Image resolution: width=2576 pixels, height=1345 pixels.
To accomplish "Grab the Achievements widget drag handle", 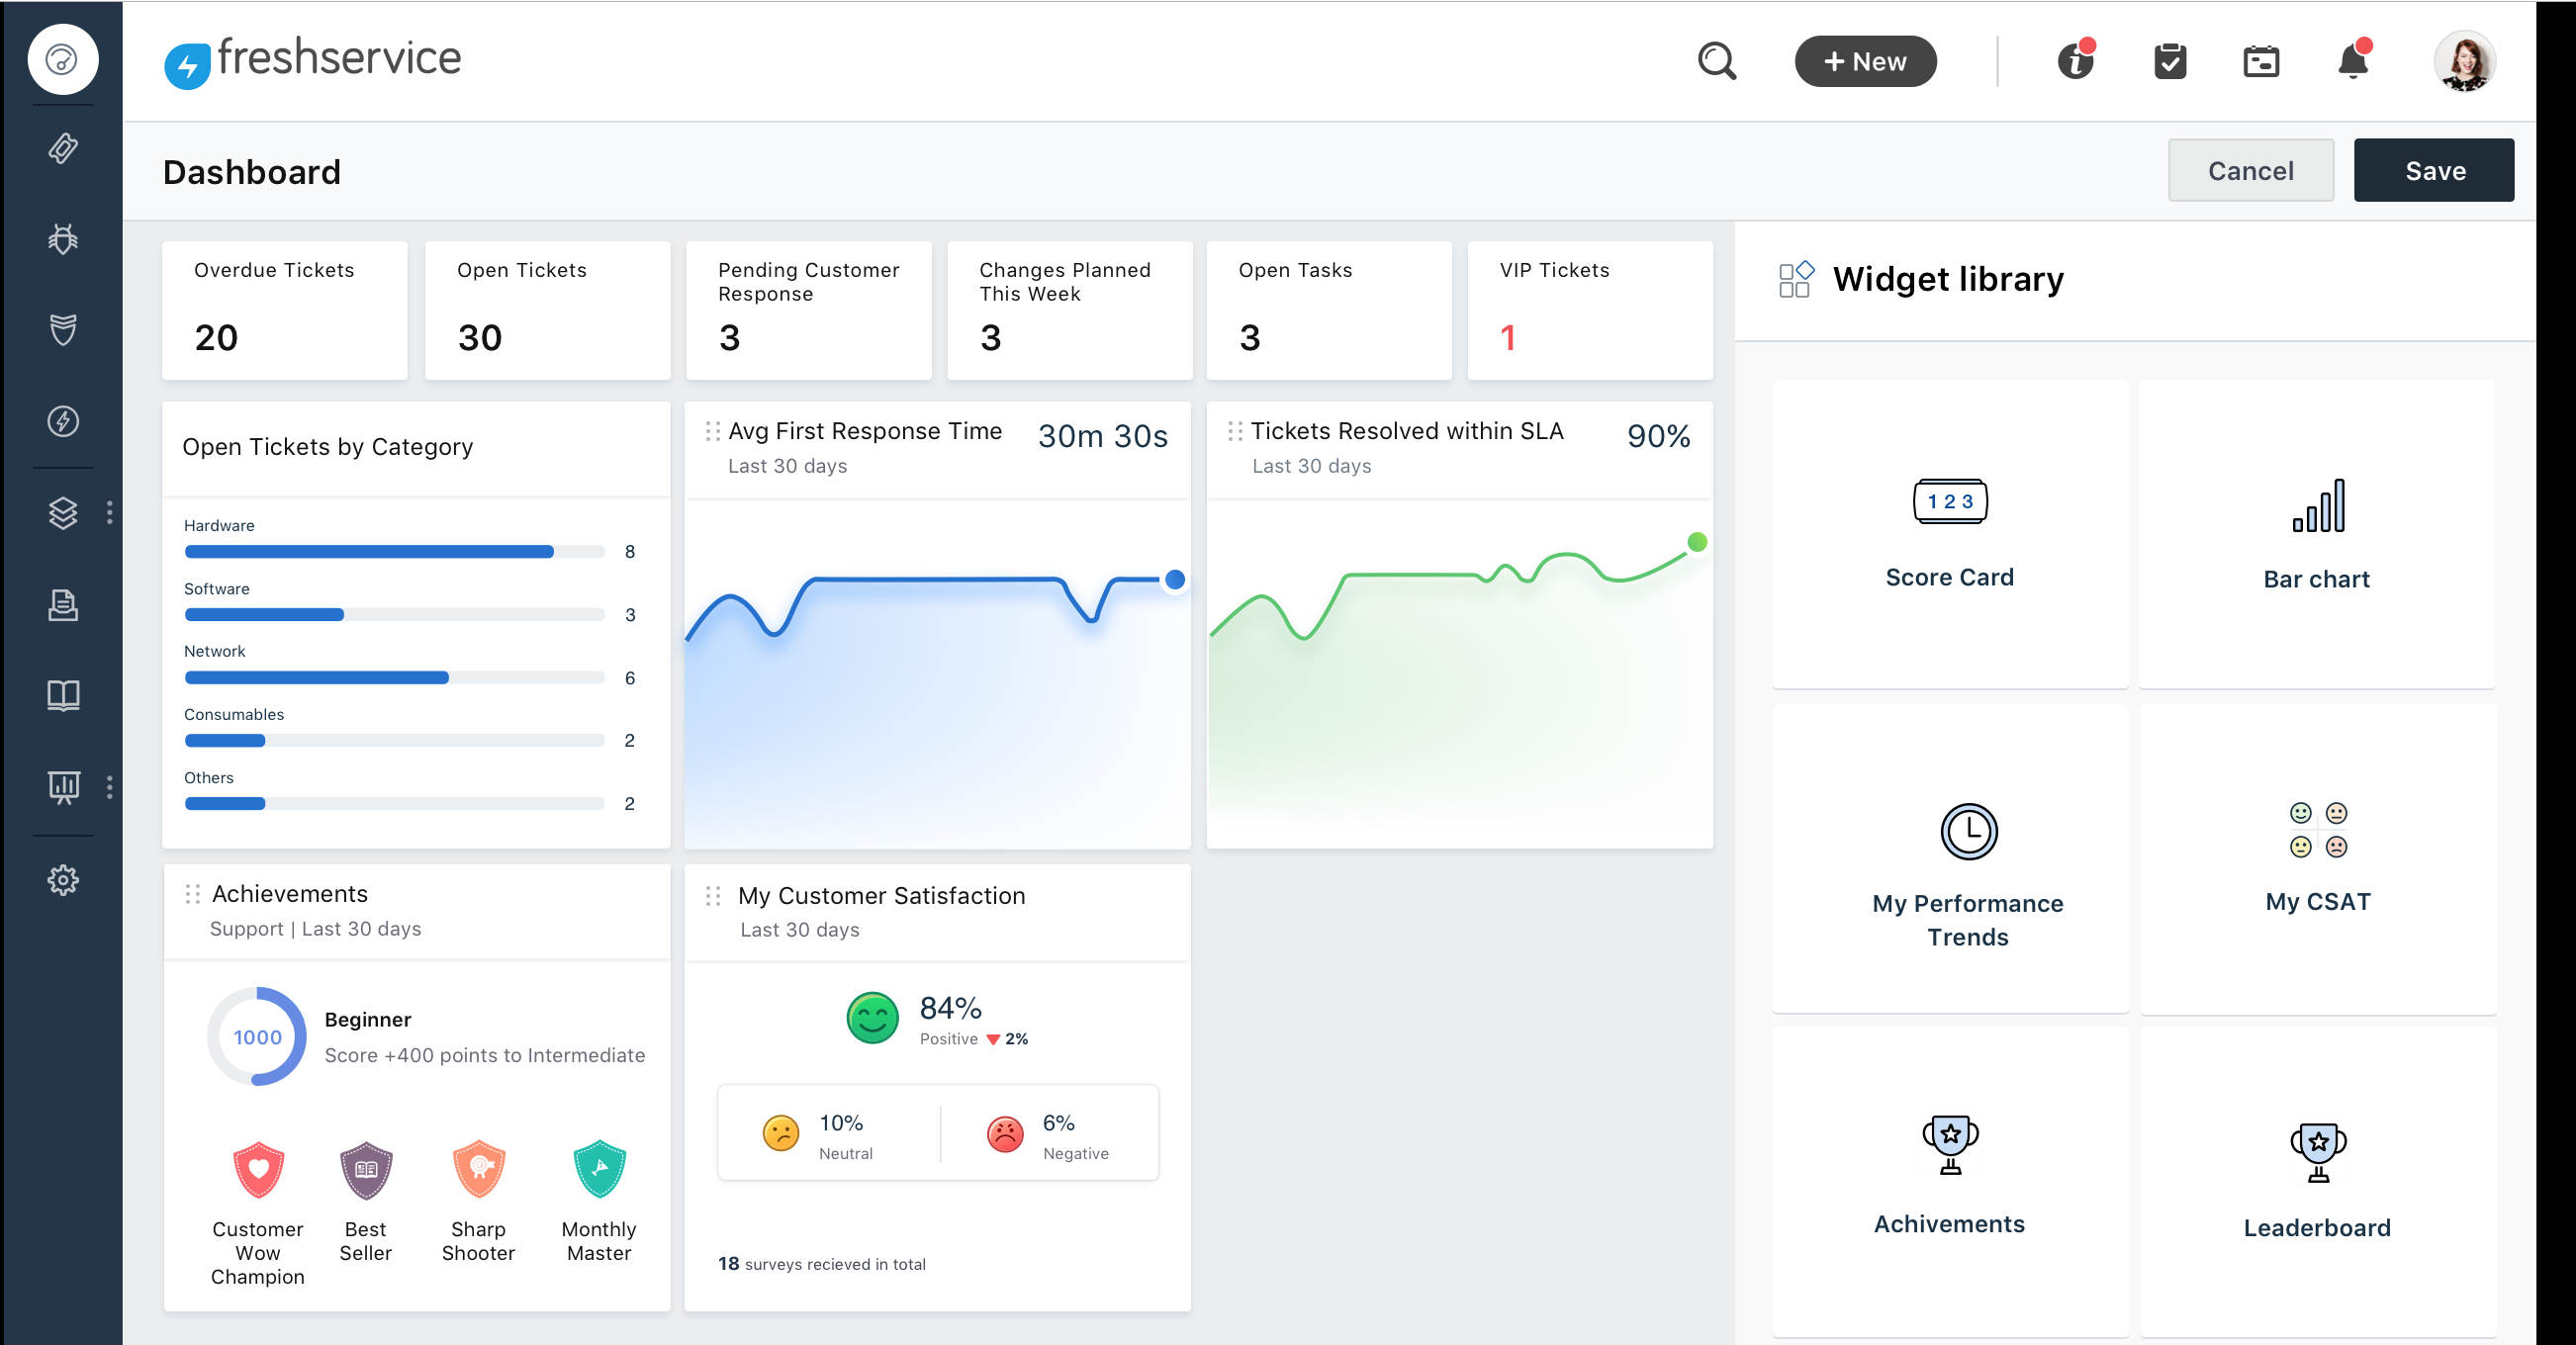I will (192, 894).
